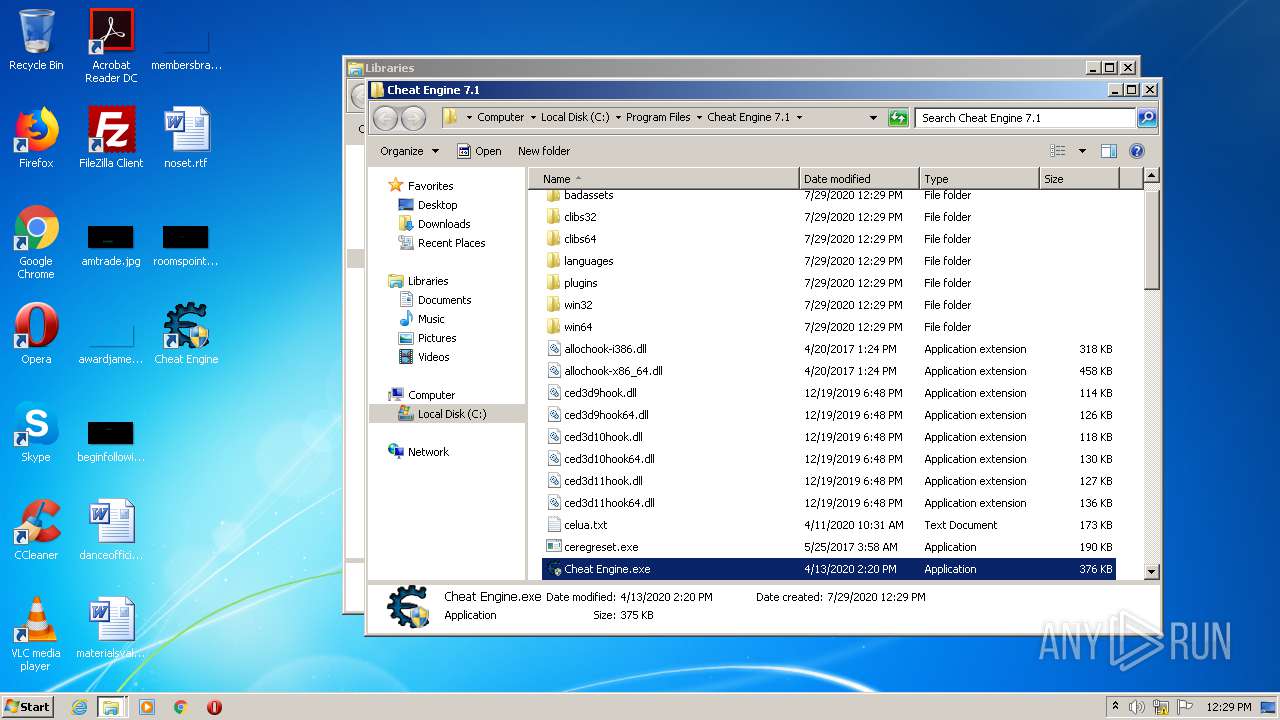
Task: Click the file list scroll down arrow
Action: [1151, 572]
